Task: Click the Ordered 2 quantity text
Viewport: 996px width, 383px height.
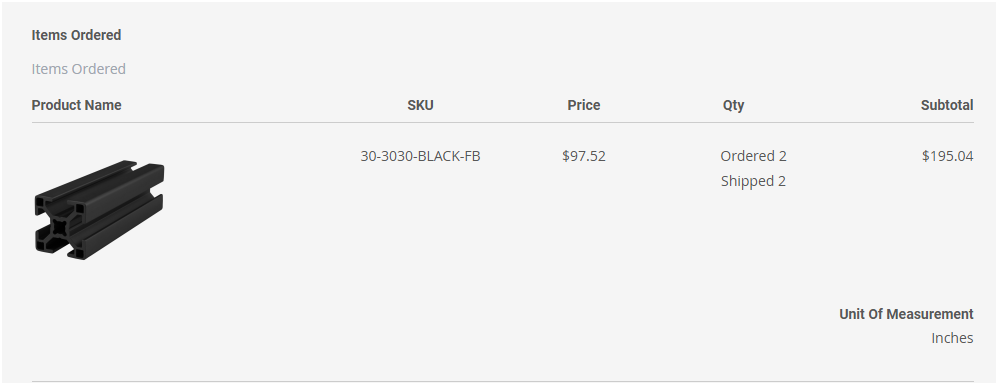Action: pos(753,156)
